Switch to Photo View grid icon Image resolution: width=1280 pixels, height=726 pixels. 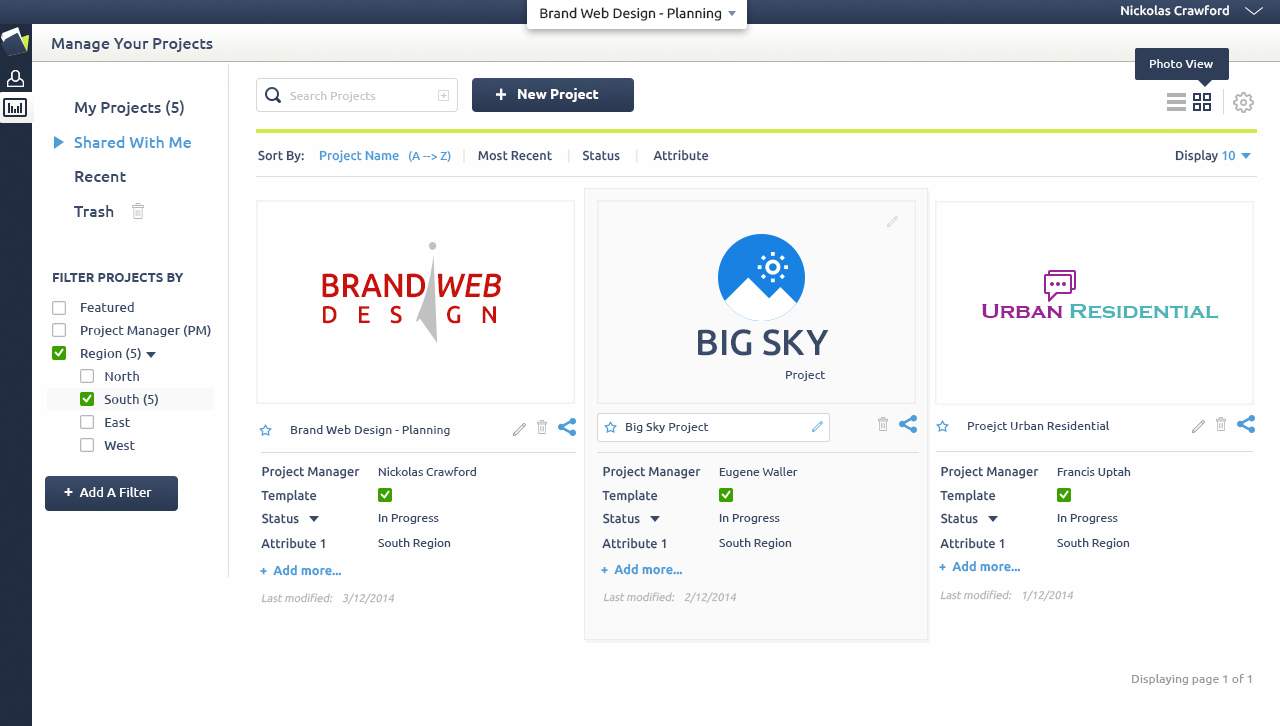coord(1202,102)
